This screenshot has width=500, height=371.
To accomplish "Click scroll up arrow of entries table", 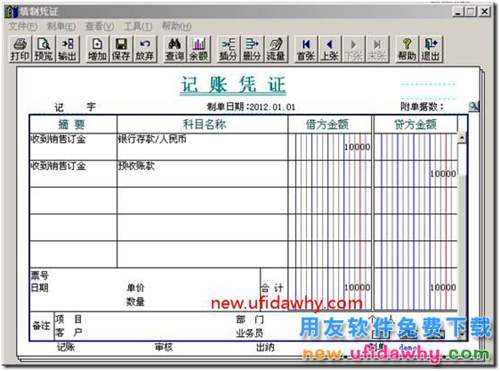I will click(462, 137).
